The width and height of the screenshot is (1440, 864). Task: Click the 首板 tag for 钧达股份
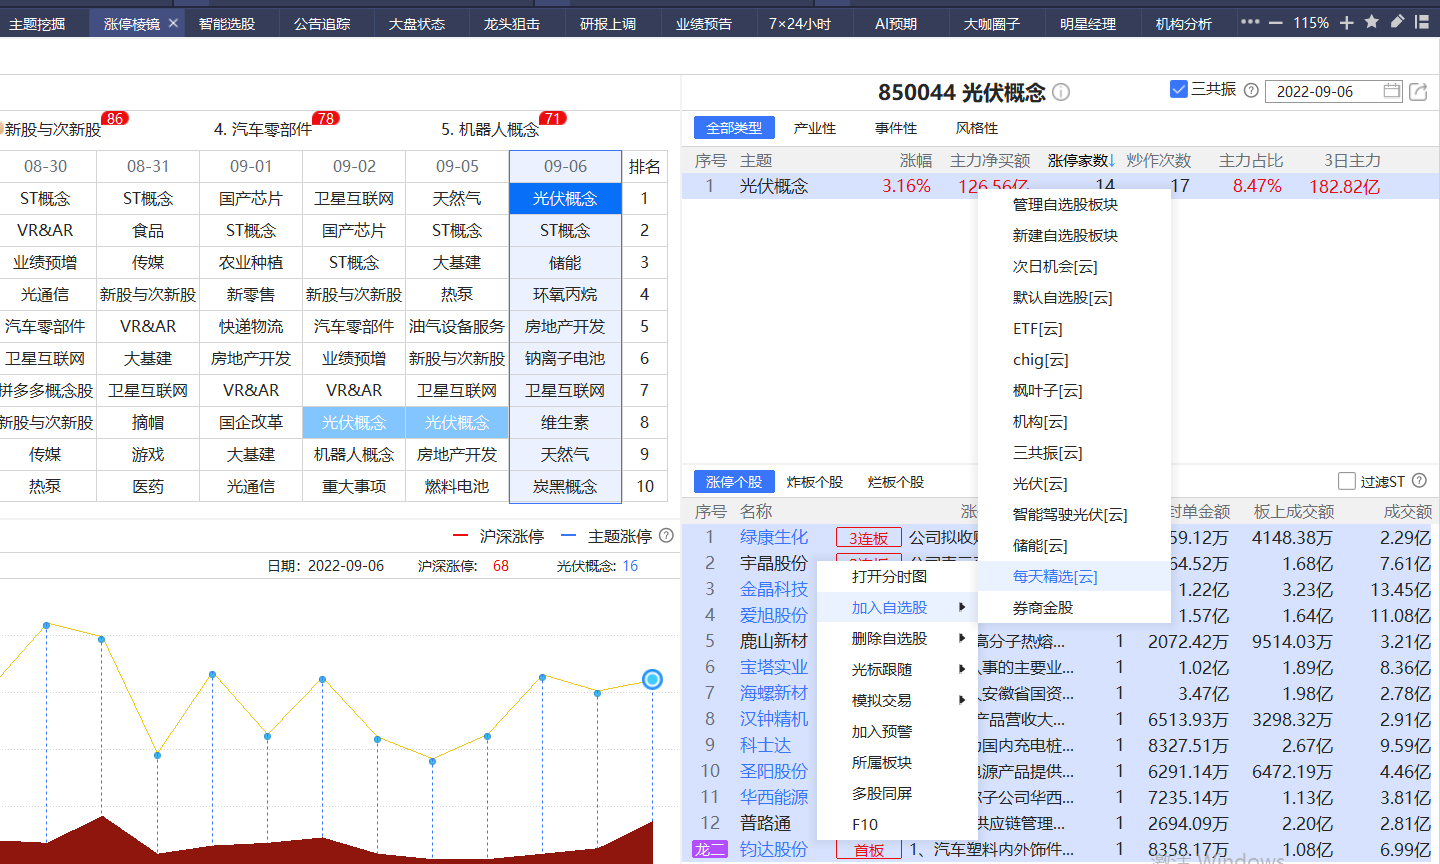pos(869,850)
